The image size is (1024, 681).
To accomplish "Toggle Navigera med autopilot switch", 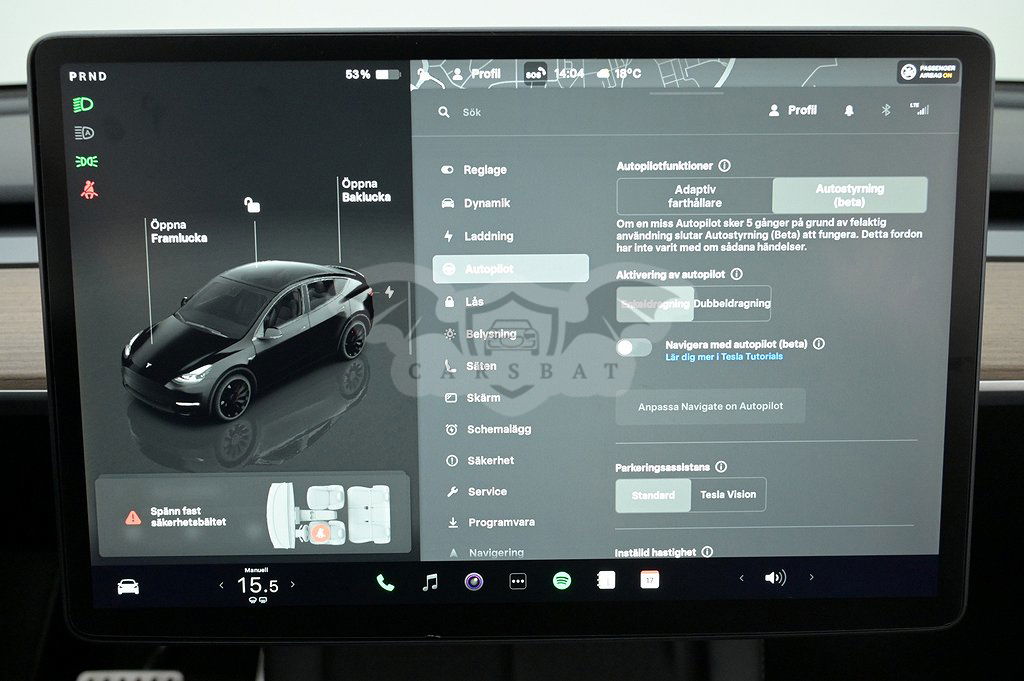I will (634, 347).
